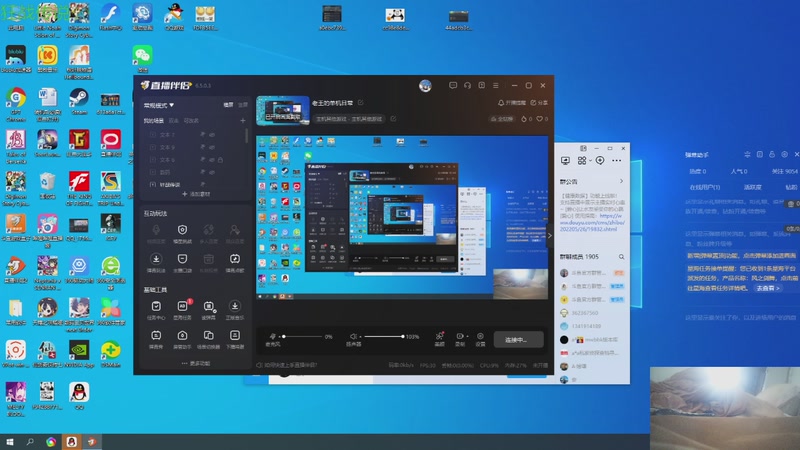
Task: Toggle visibility eye for 文本 7 source
Action: pyautogui.click(x=212, y=135)
